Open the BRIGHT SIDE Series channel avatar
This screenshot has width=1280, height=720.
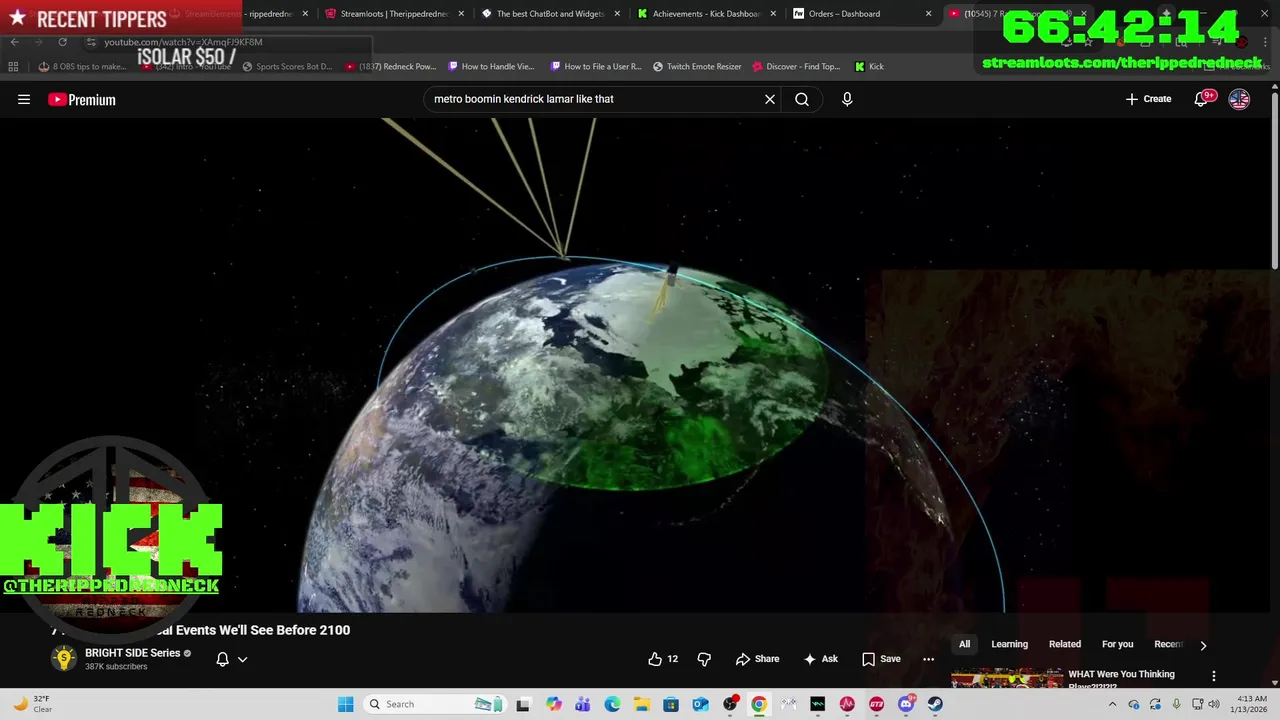click(64, 658)
